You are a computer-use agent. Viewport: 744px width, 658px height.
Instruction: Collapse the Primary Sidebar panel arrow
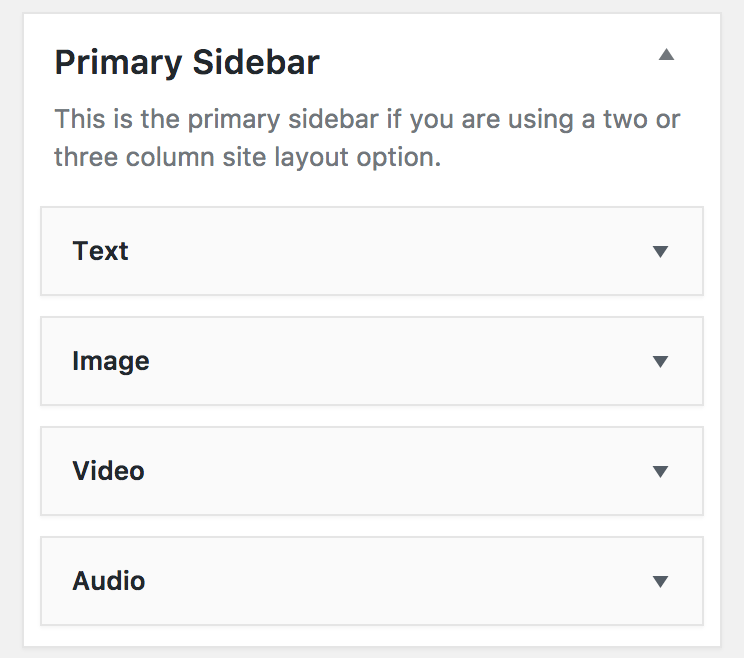pyautogui.click(x=666, y=56)
